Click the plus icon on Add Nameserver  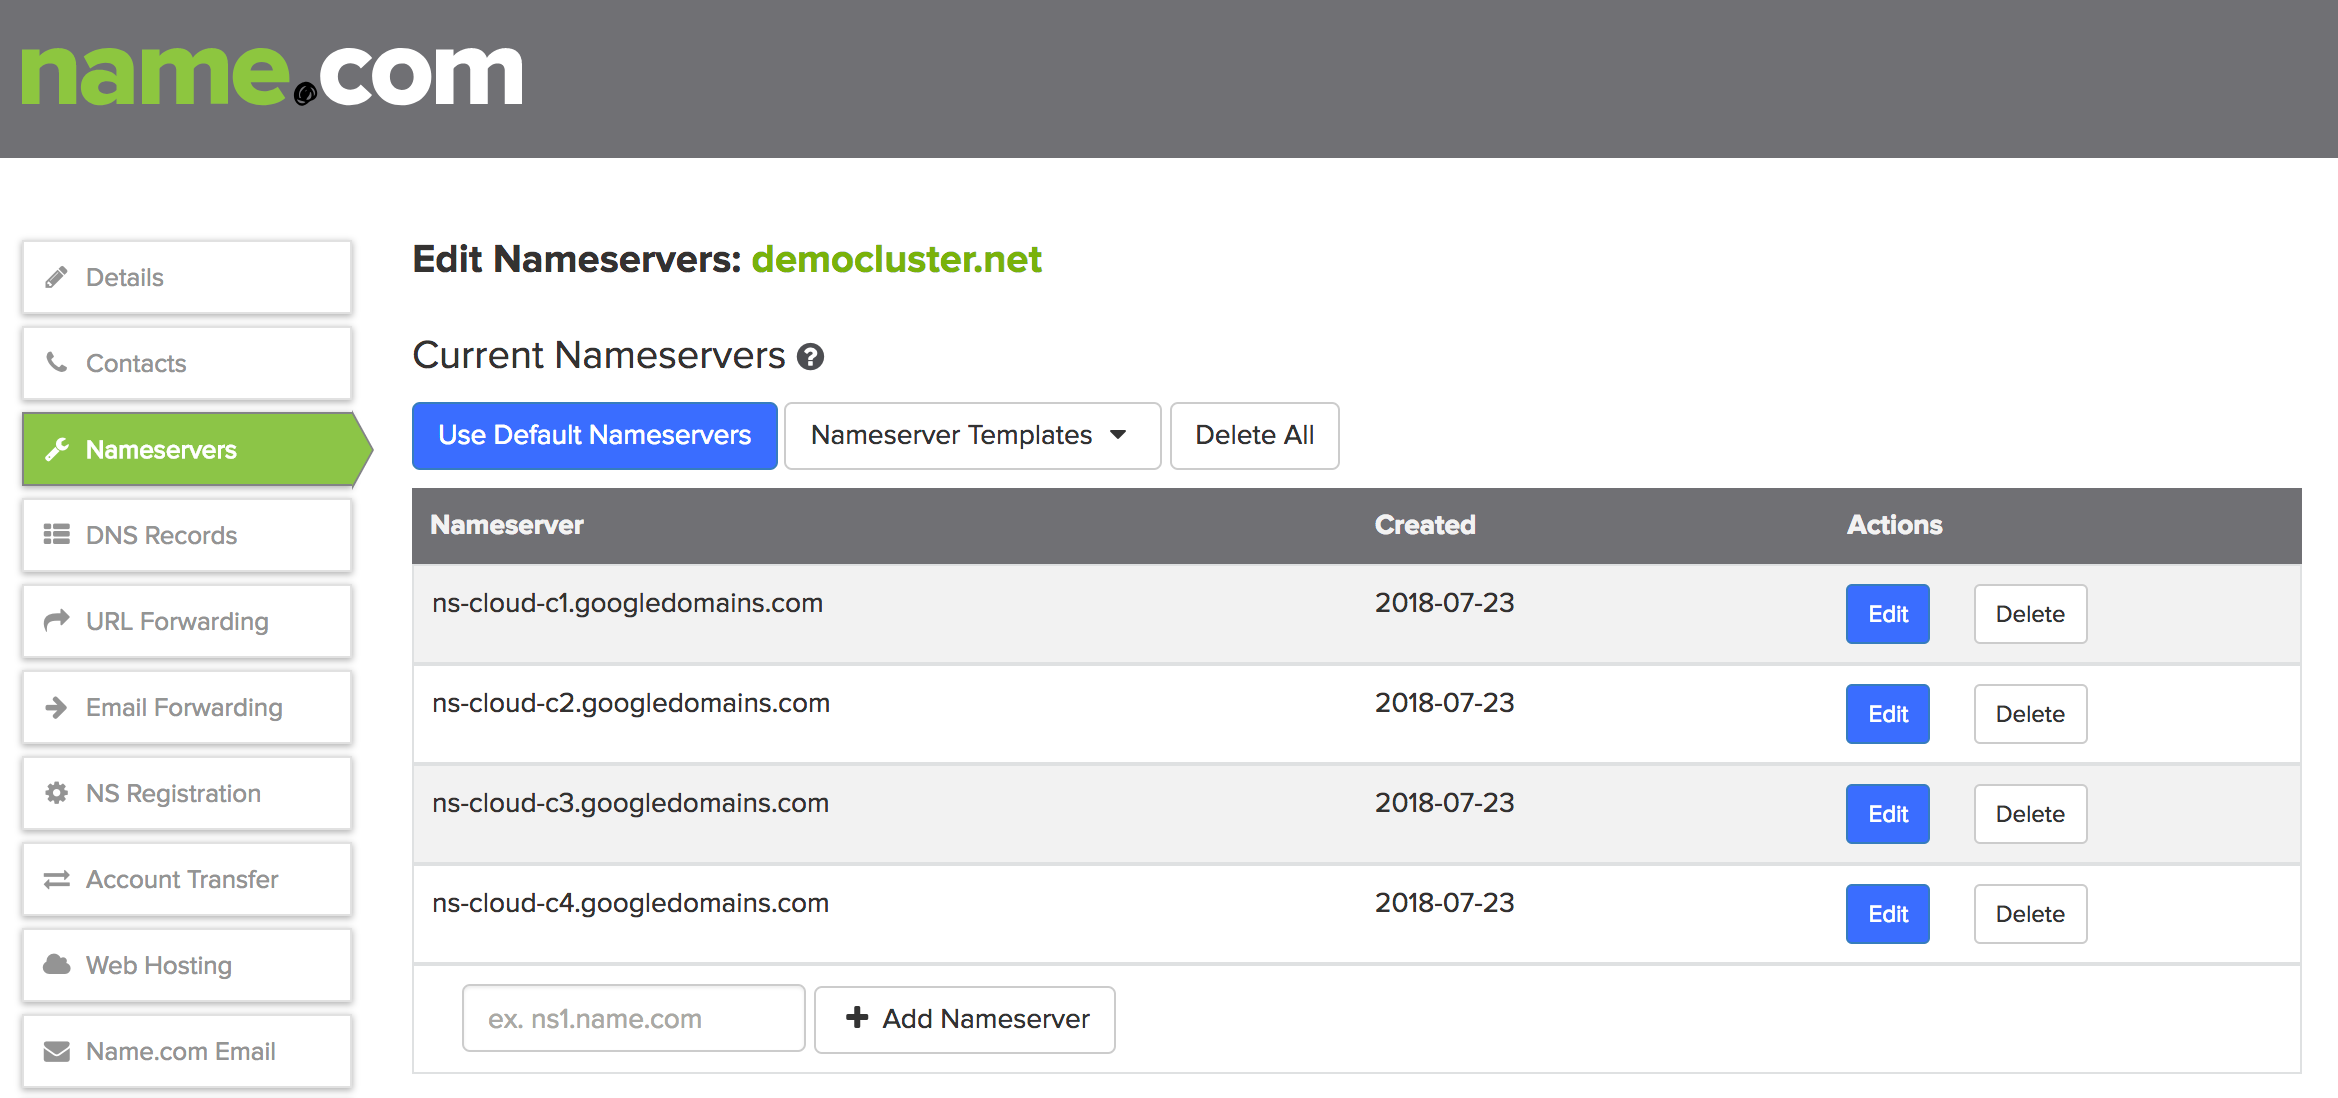point(857,1017)
